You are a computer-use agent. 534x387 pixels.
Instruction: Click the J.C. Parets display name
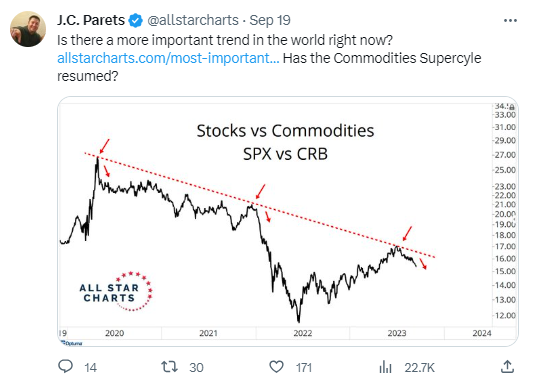[91, 20]
